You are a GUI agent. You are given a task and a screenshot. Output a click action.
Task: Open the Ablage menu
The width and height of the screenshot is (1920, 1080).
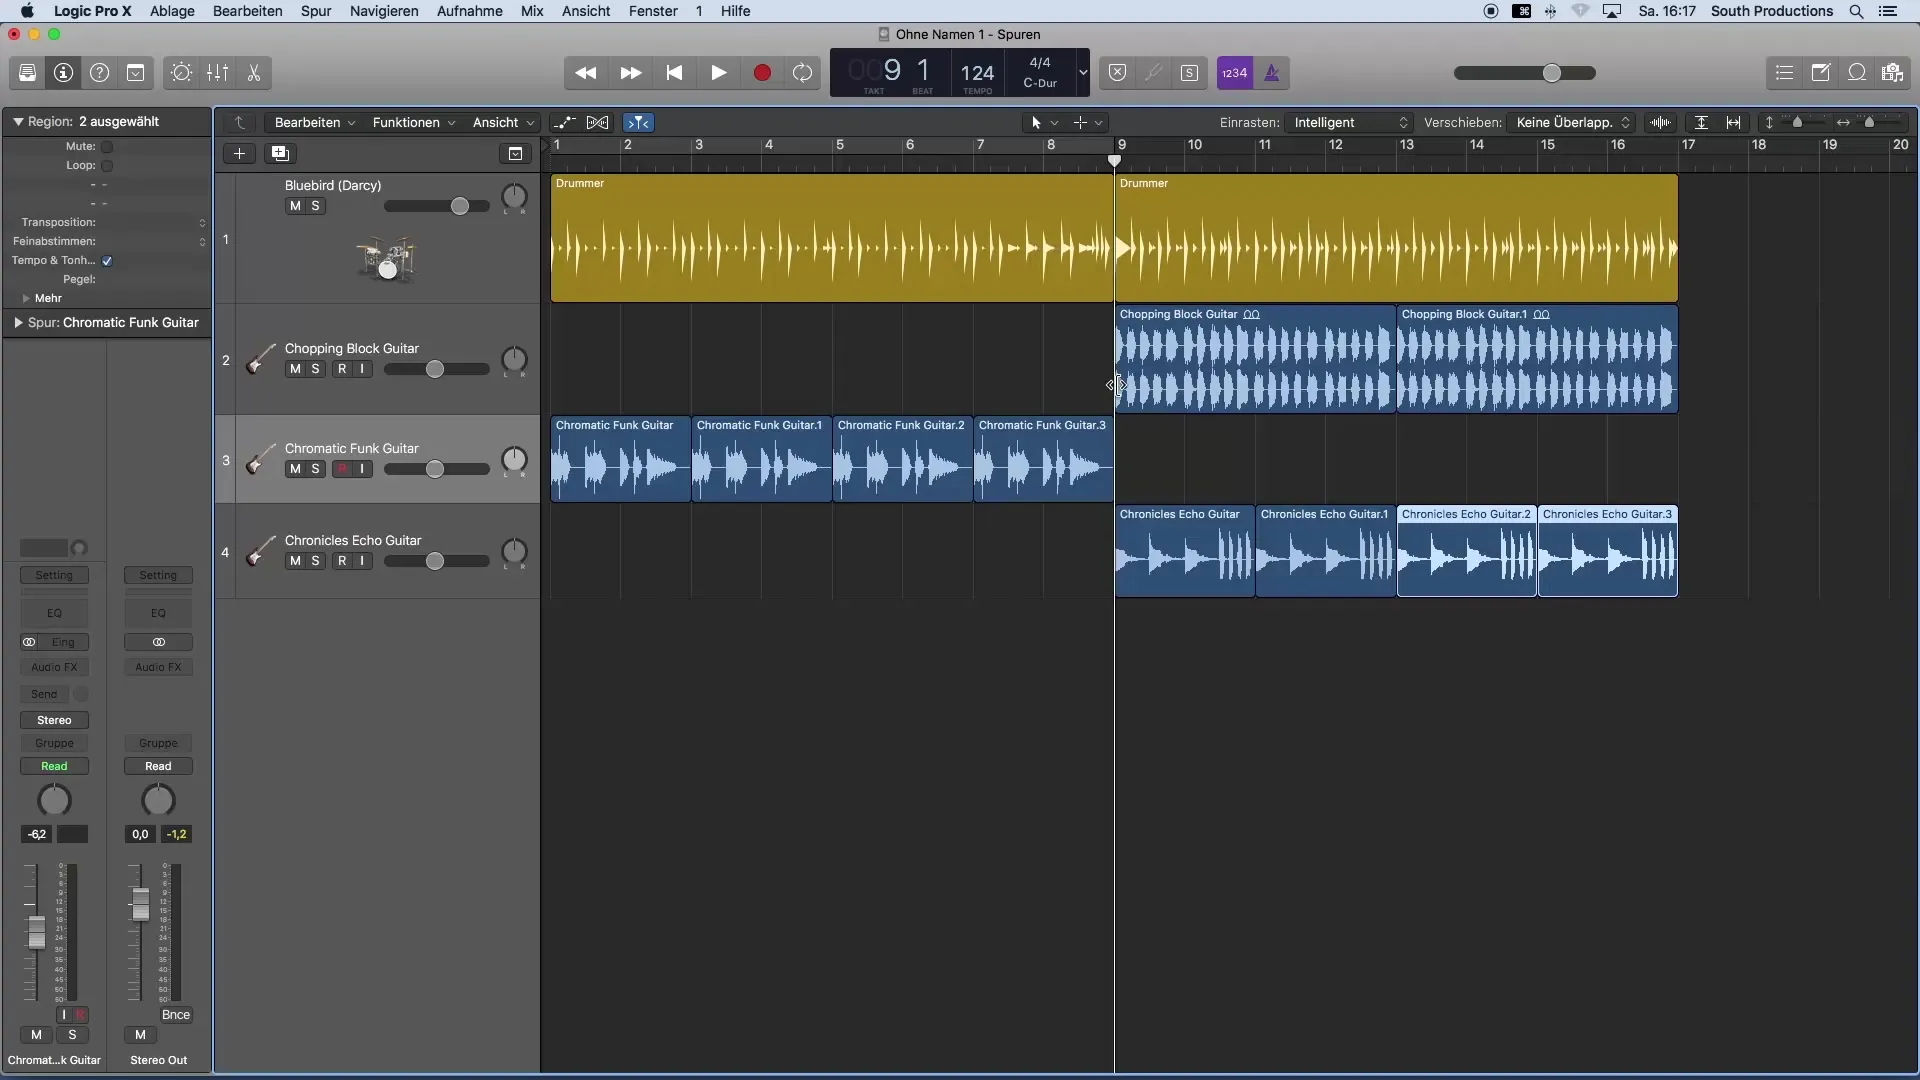point(172,11)
